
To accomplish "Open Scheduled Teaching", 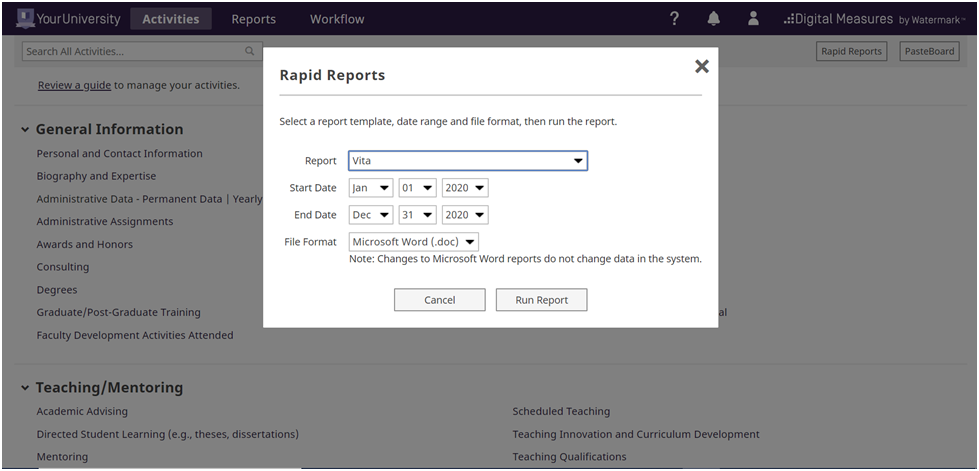I will (x=561, y=411).
